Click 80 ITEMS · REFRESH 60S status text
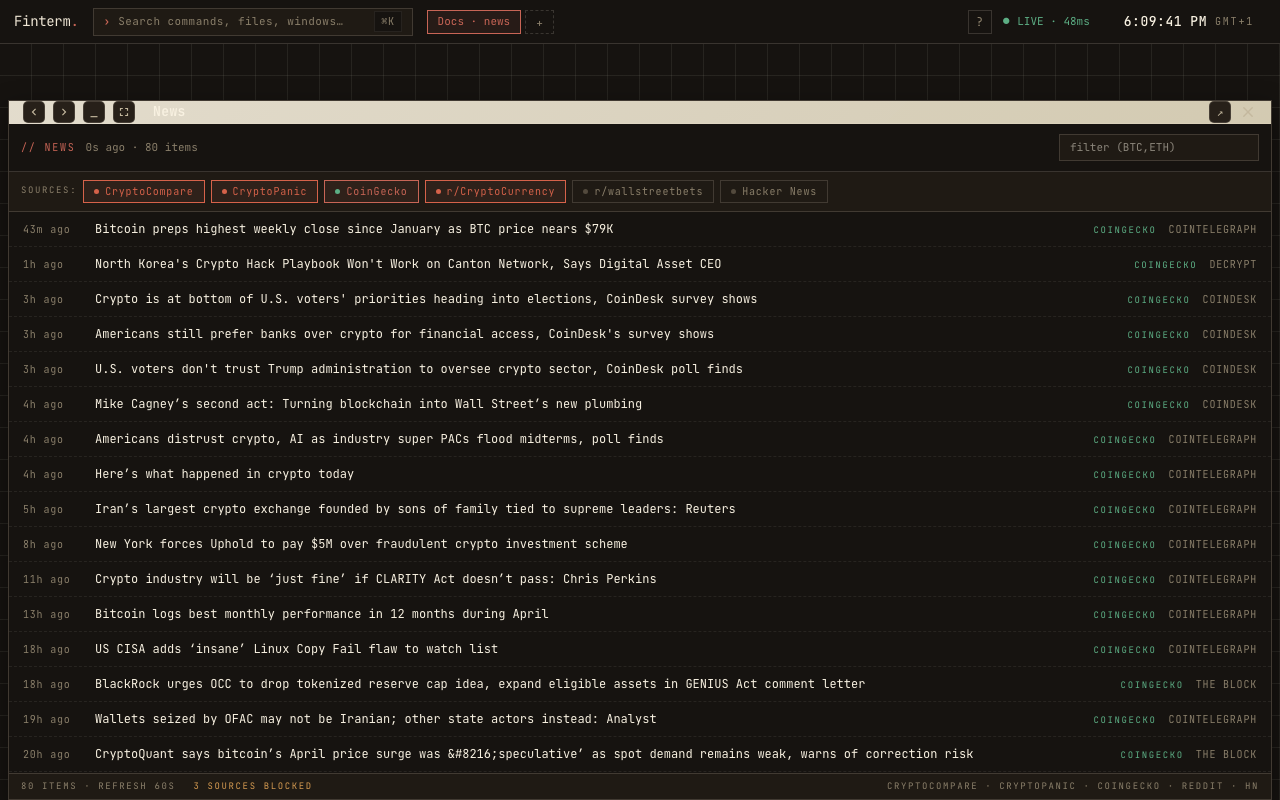 [98, 787]
